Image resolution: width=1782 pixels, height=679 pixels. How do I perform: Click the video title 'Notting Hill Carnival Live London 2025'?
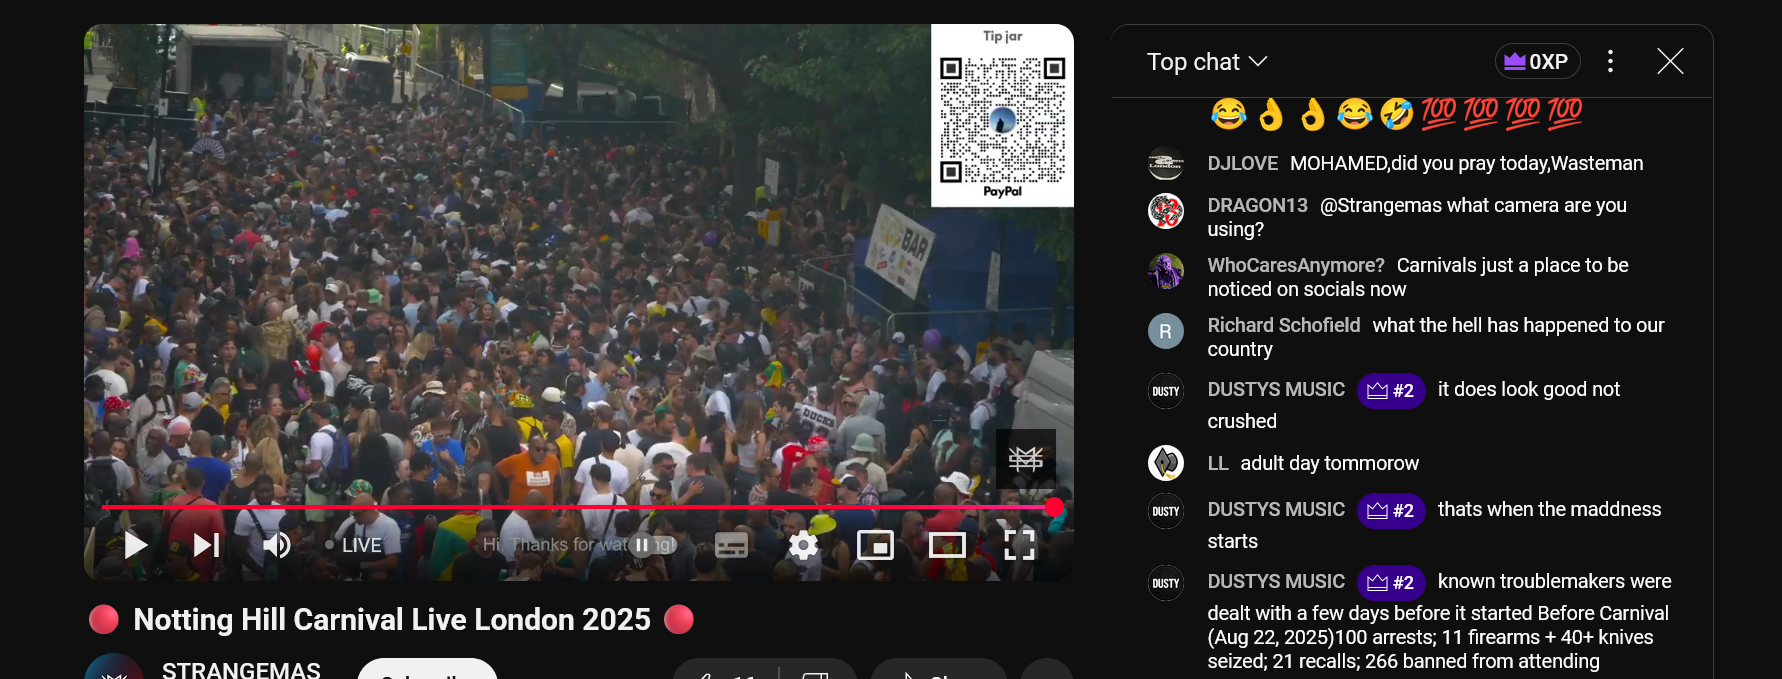pyautogui.click(x=392, y=620)
